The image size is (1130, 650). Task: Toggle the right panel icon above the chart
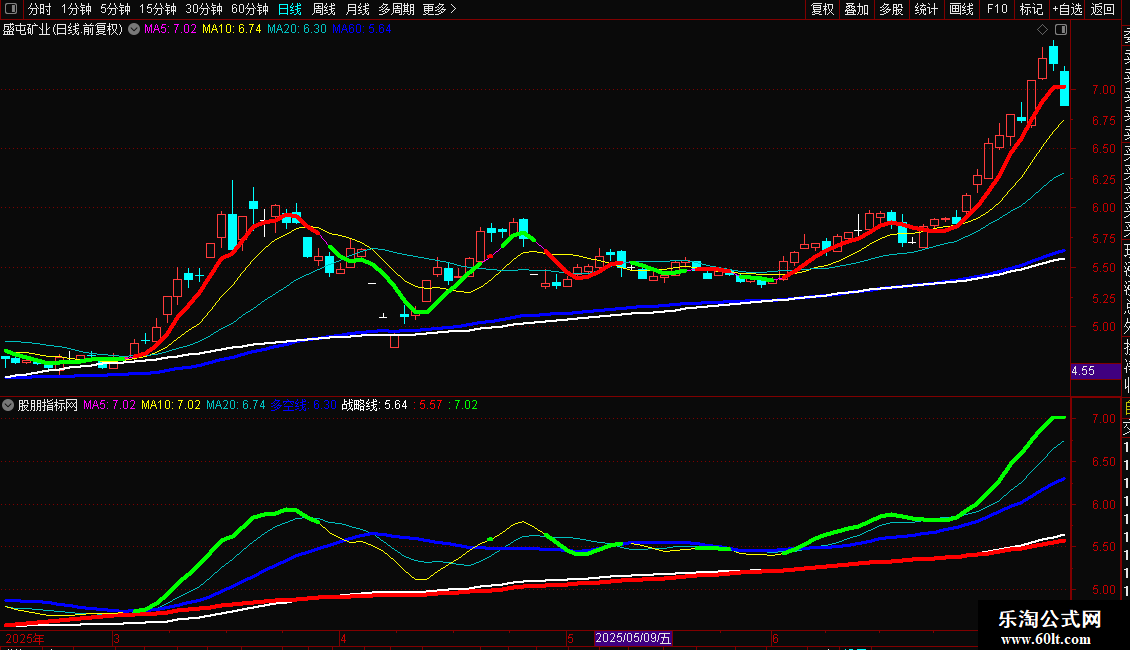click(1061, 30)
